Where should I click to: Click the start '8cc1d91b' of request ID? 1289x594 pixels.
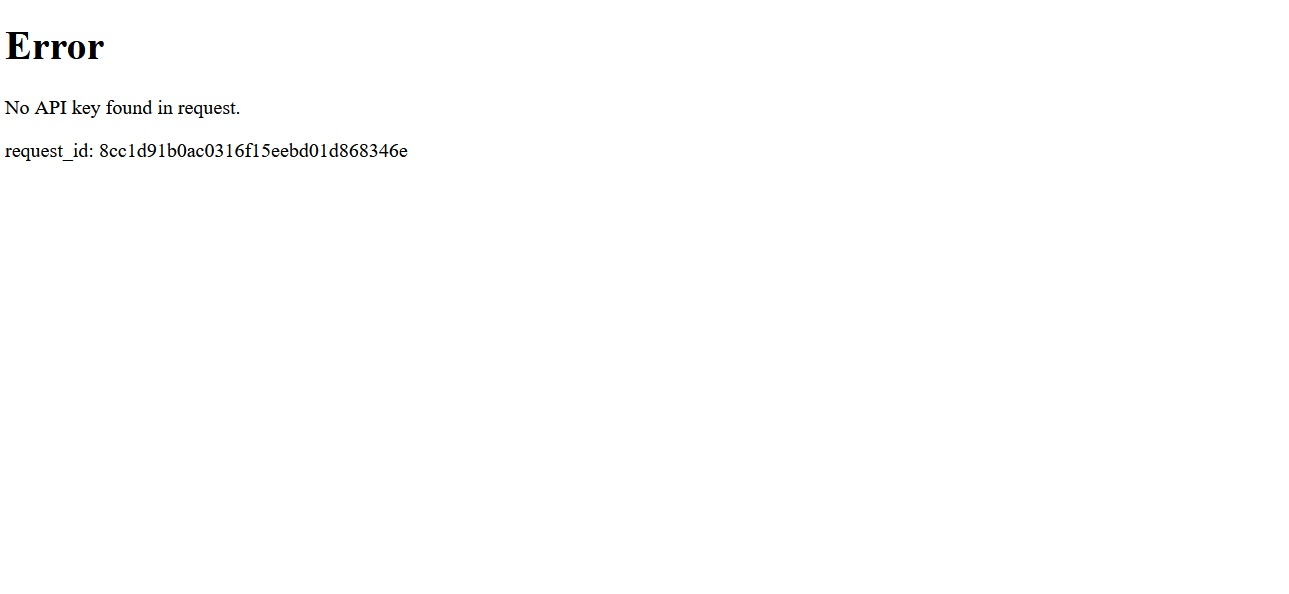point(137,151)
